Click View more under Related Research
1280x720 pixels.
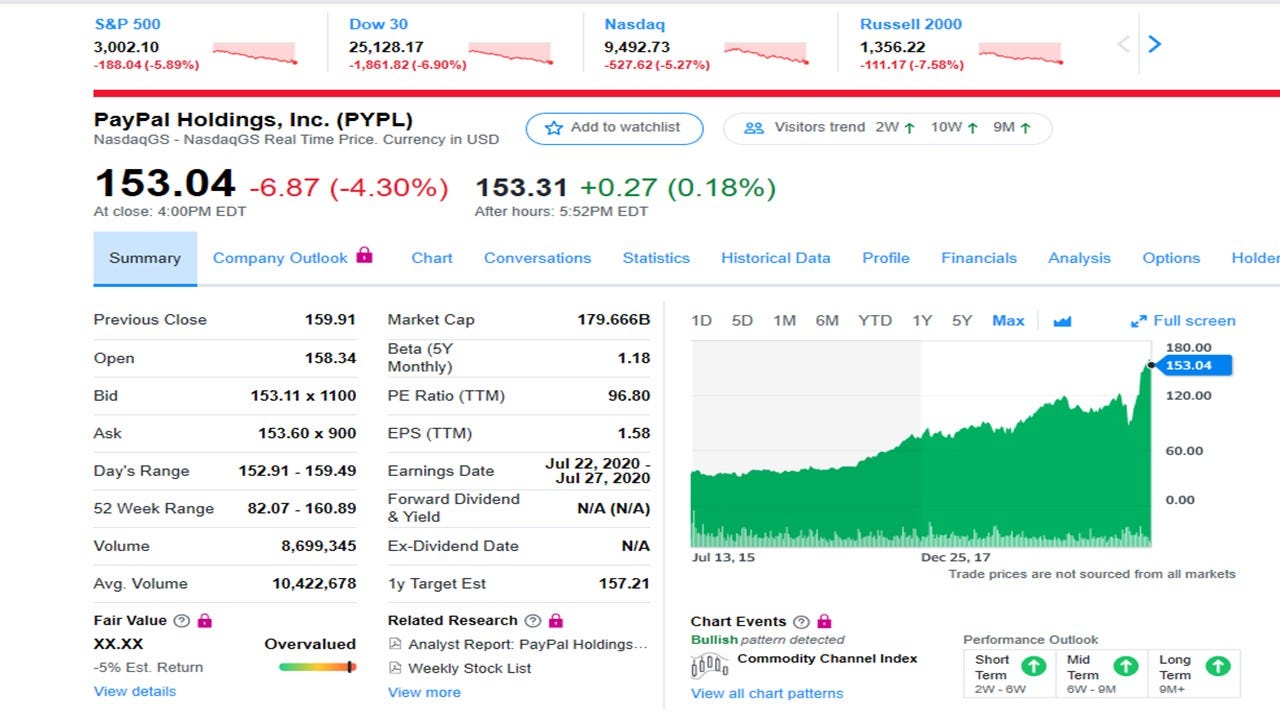[x=424, y=692]
